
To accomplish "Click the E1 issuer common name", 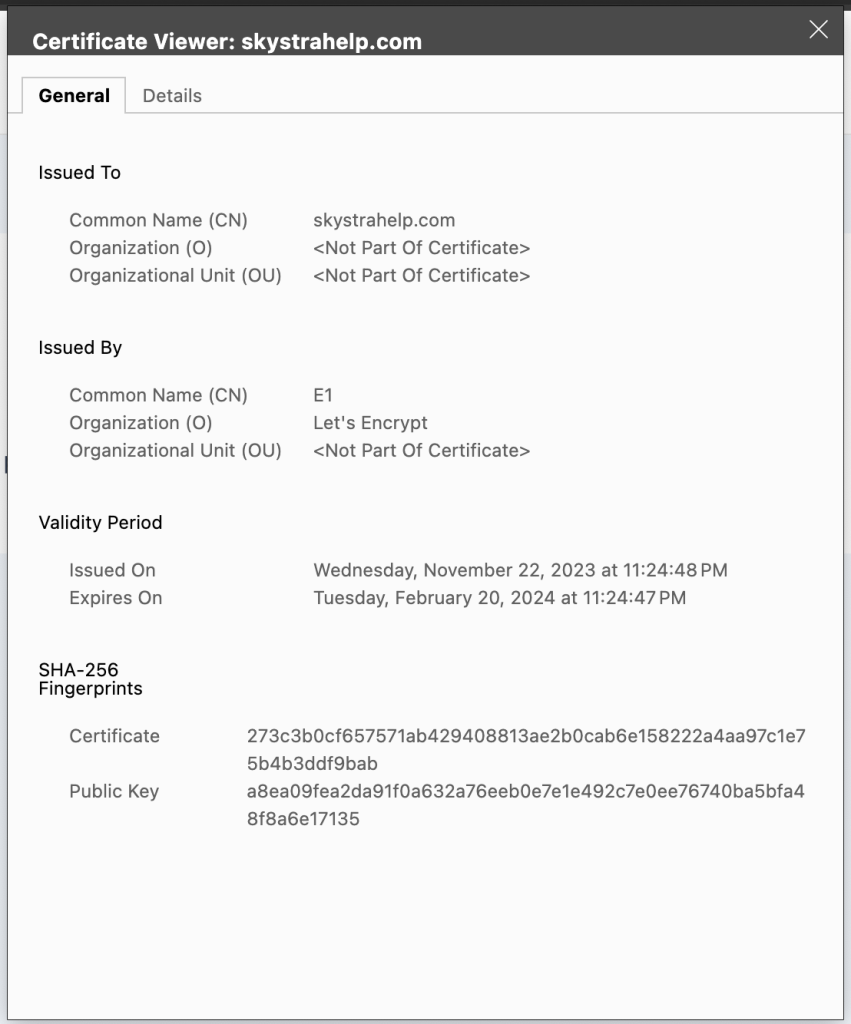I will [x=323, y=395].
